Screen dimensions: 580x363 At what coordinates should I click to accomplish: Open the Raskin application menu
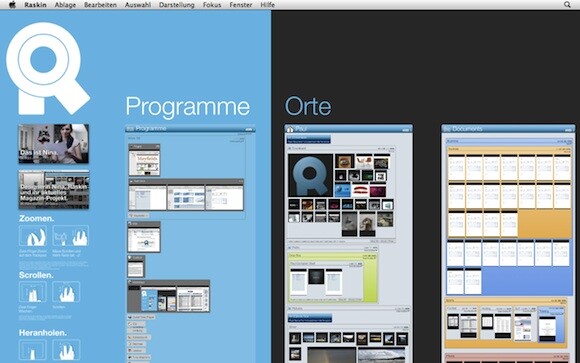[36, 5]
